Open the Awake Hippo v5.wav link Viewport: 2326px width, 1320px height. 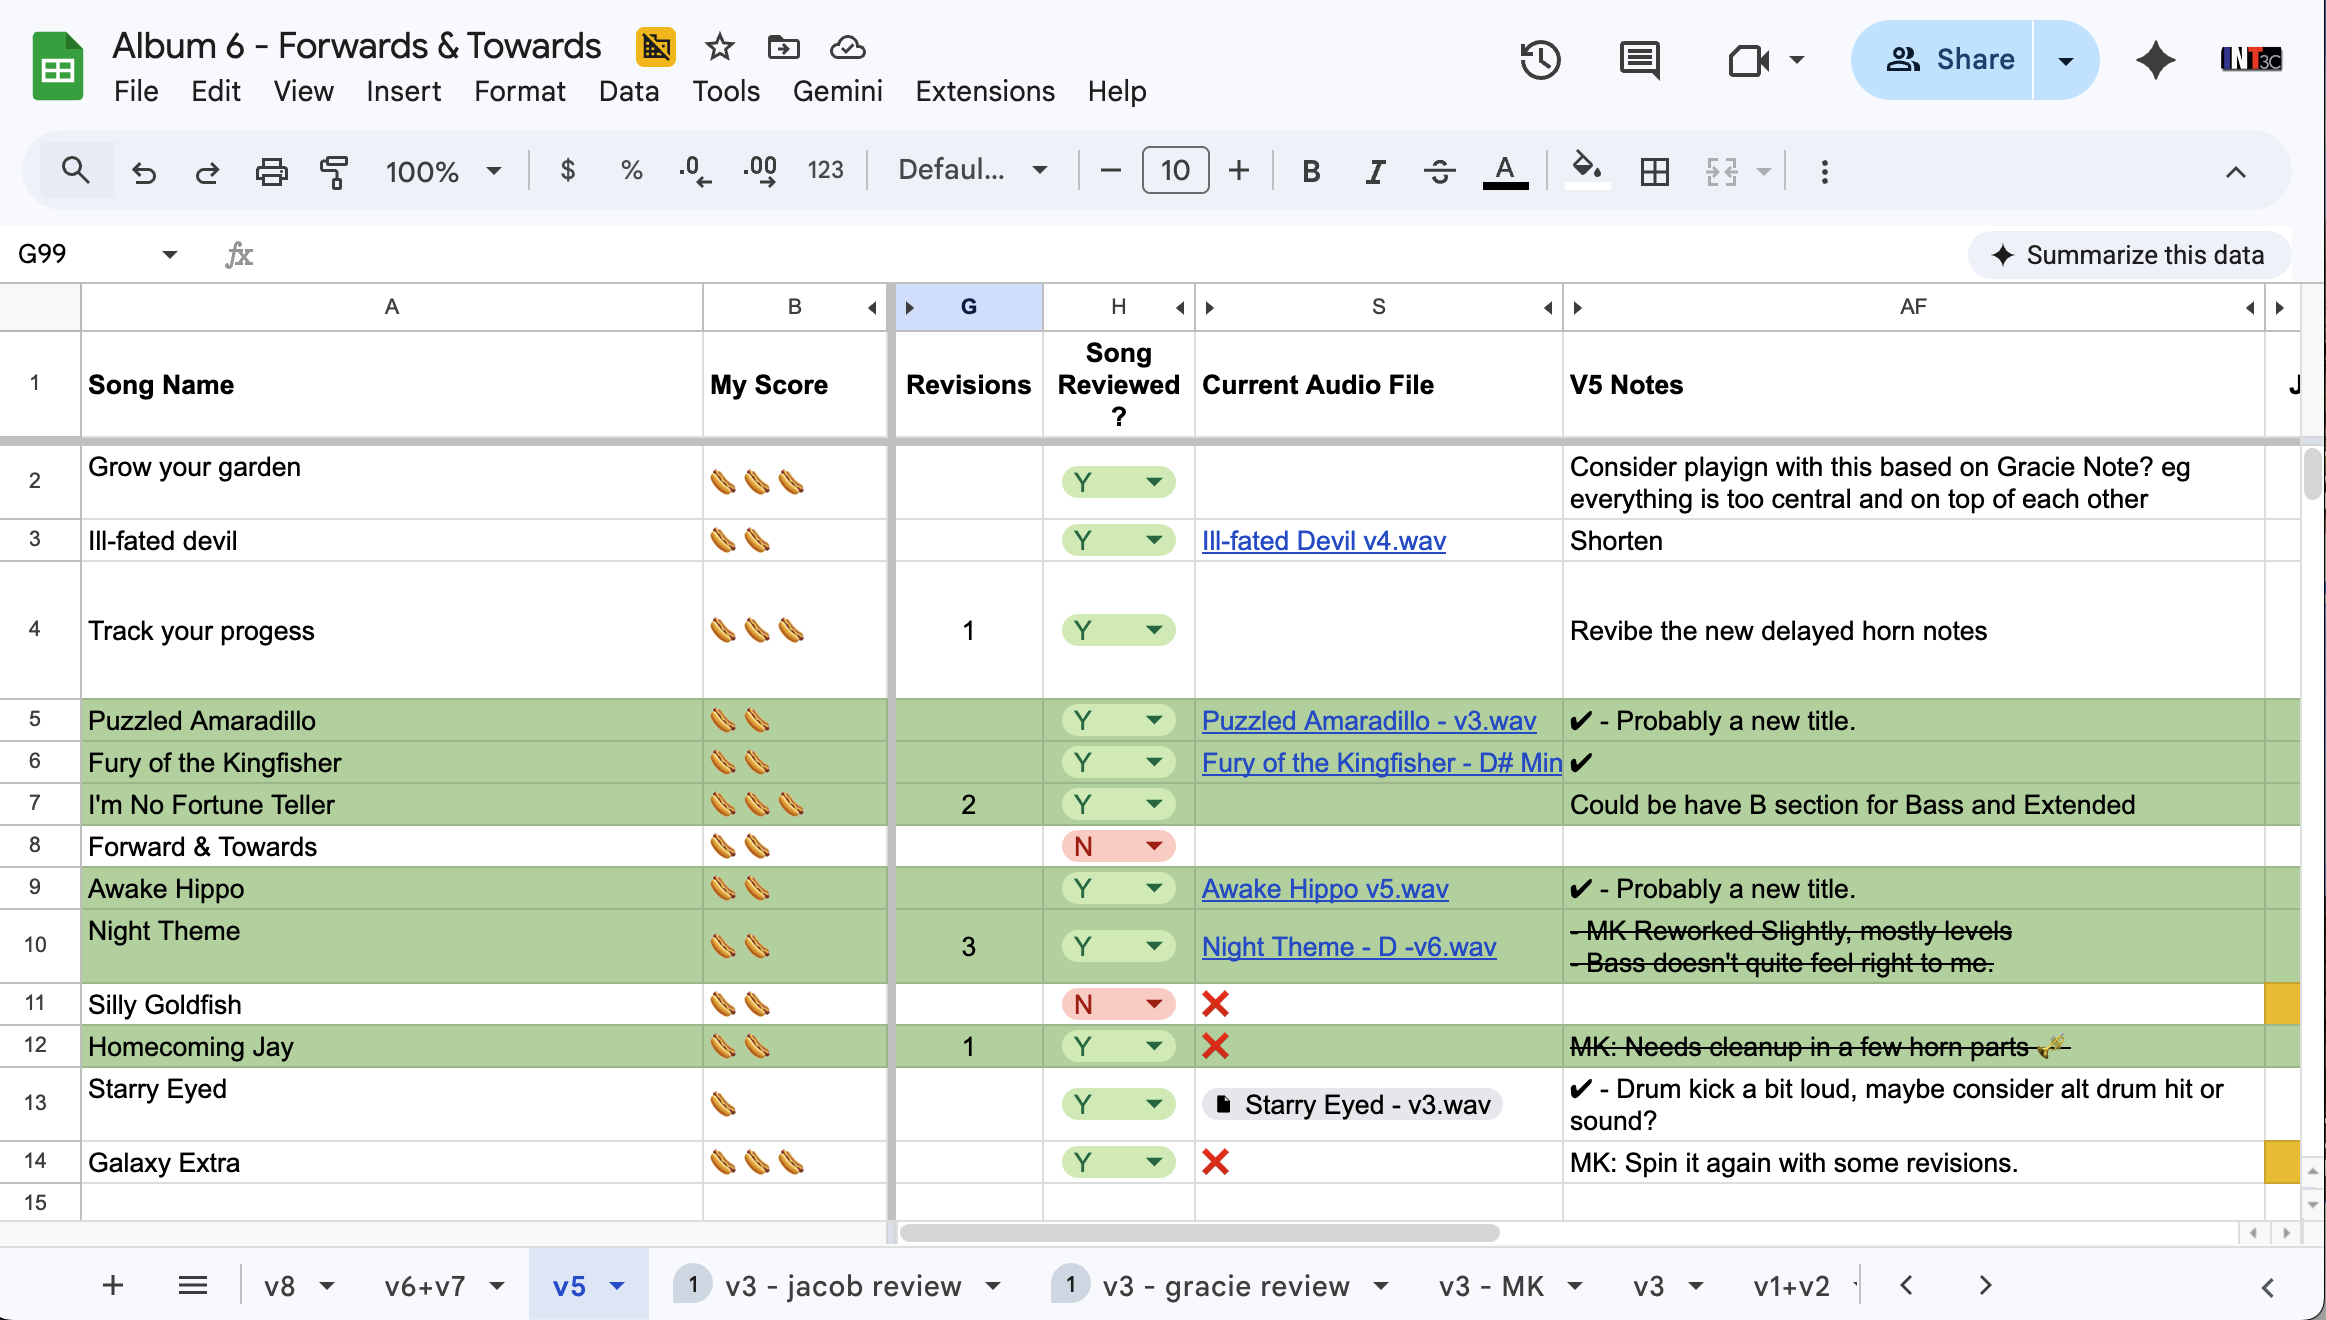tap(1324, 888)
